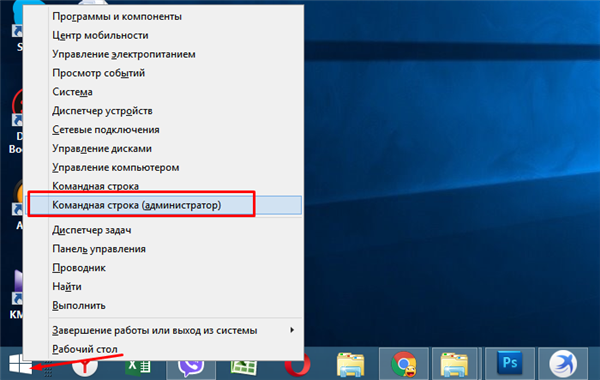Launch Проводник from the menu

coord(164,267)
